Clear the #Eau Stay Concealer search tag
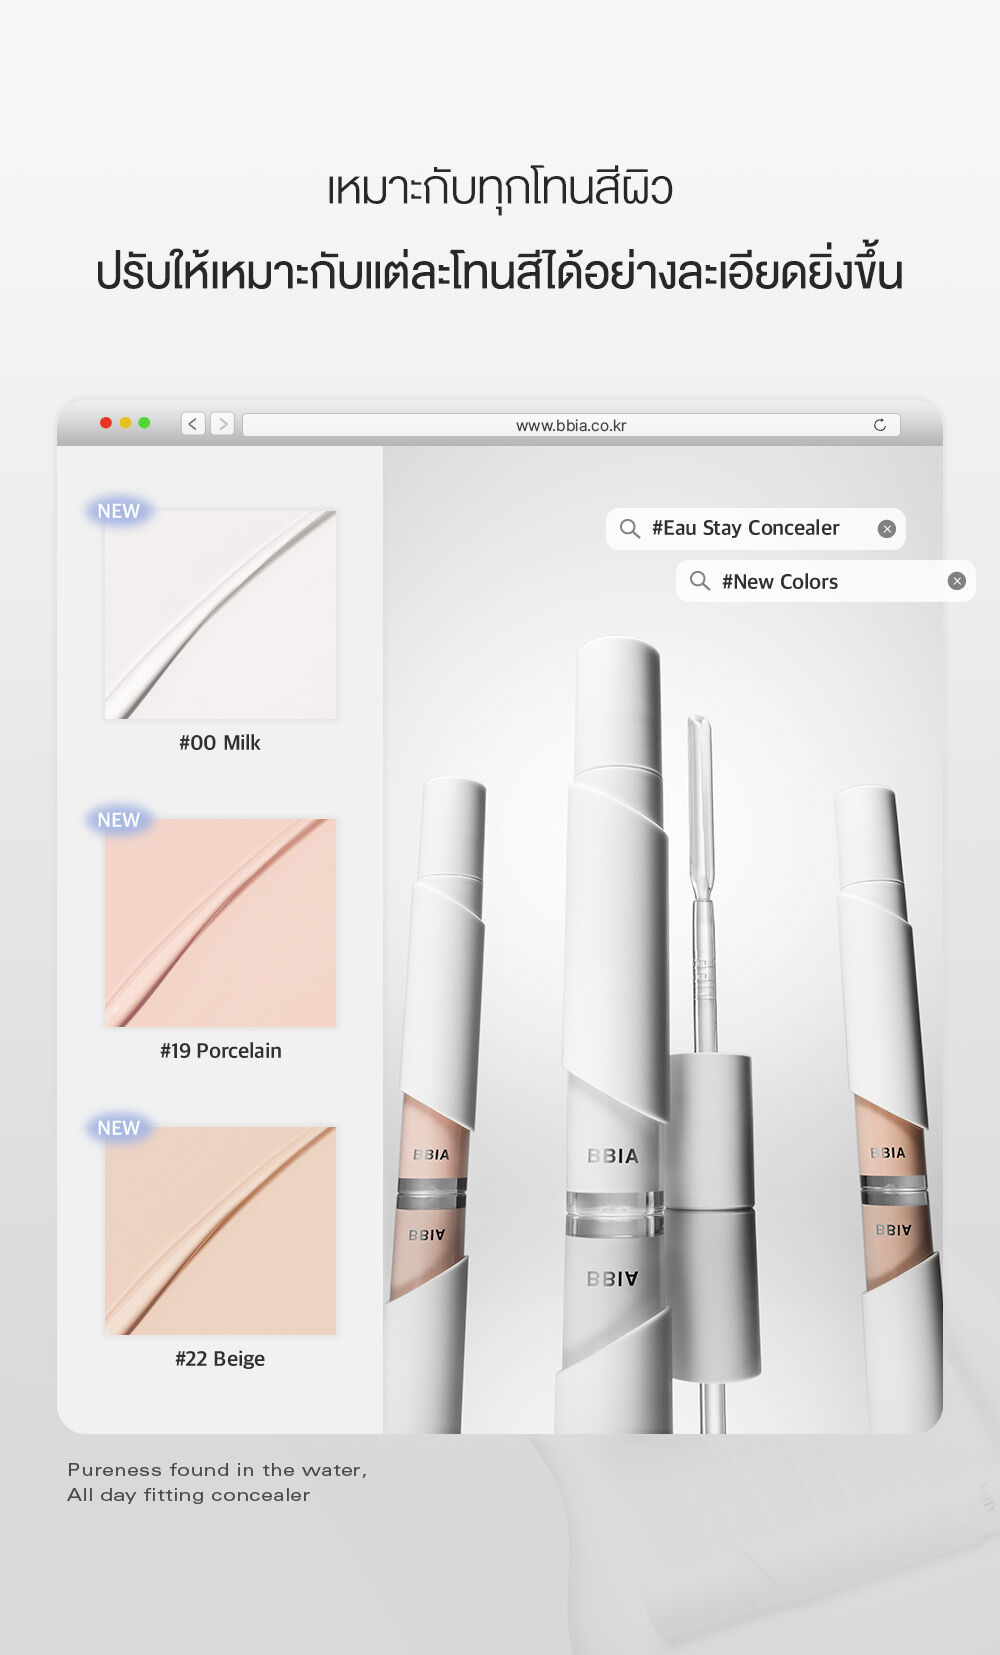1000x1655 pixels. [886, 529]
